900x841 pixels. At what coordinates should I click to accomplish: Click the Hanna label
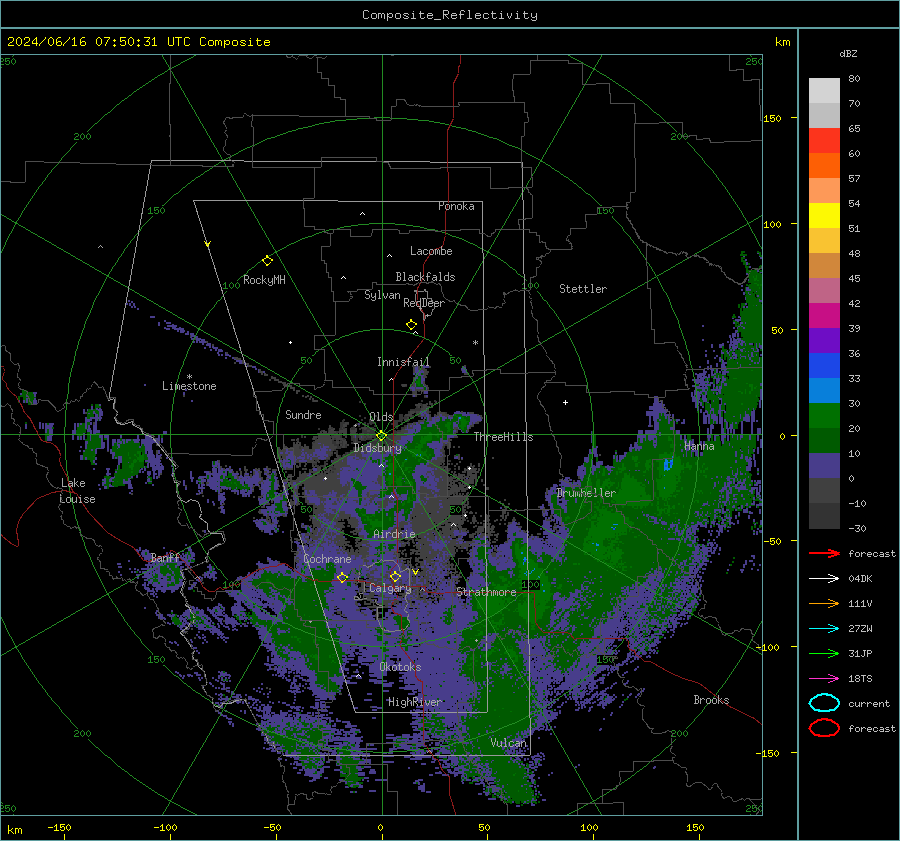coord(699,446)
